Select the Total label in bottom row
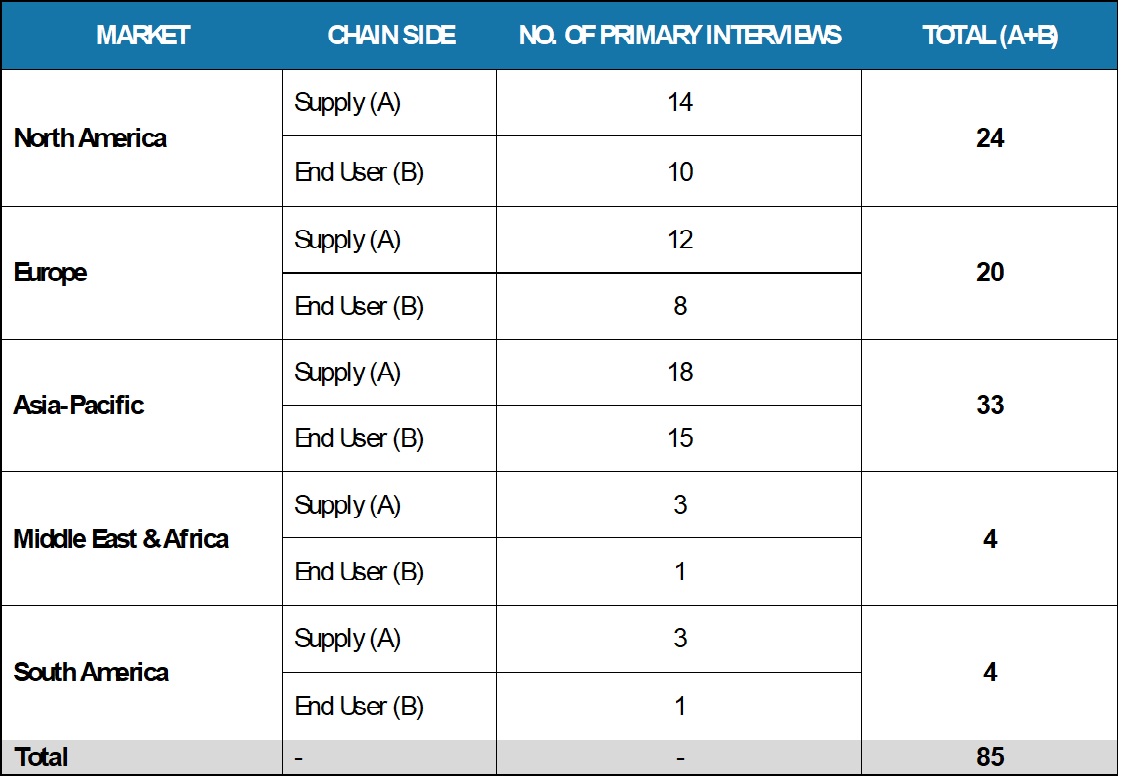1122x780 pixels. coord(41,757)
